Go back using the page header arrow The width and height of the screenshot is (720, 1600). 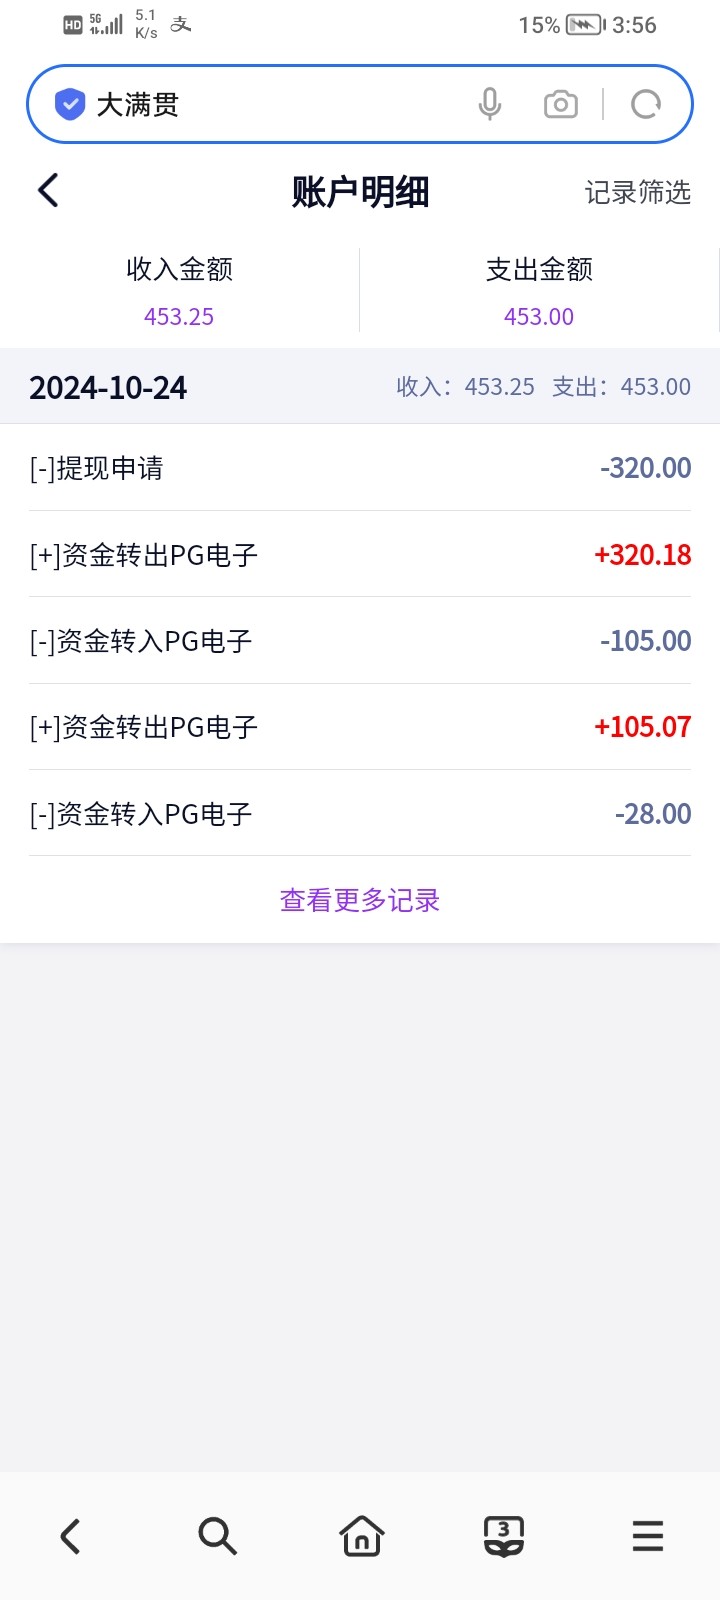[x=48, y=190]
